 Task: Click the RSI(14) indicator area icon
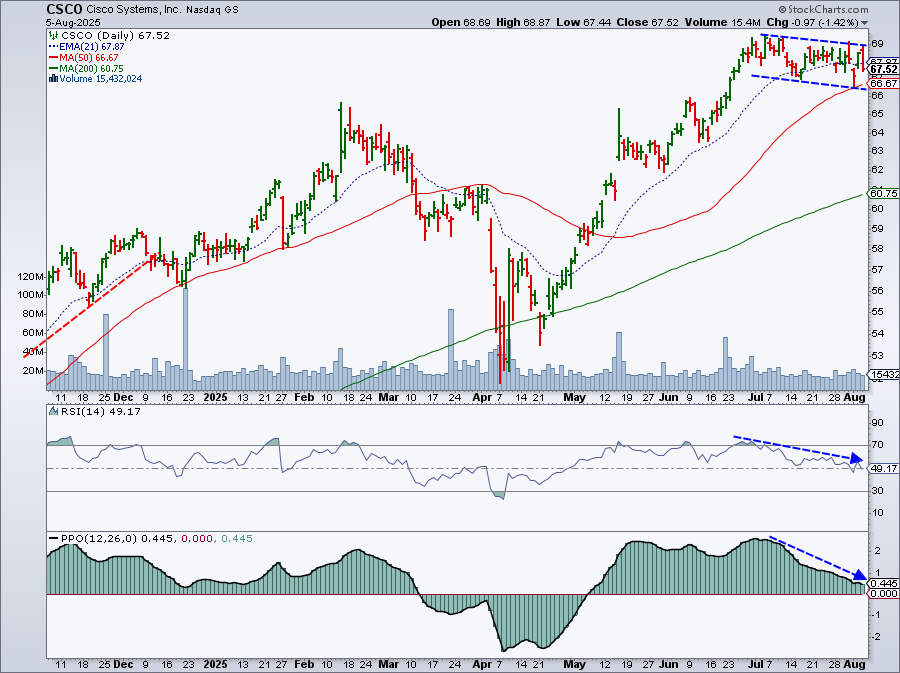click(x=51, y=412)
